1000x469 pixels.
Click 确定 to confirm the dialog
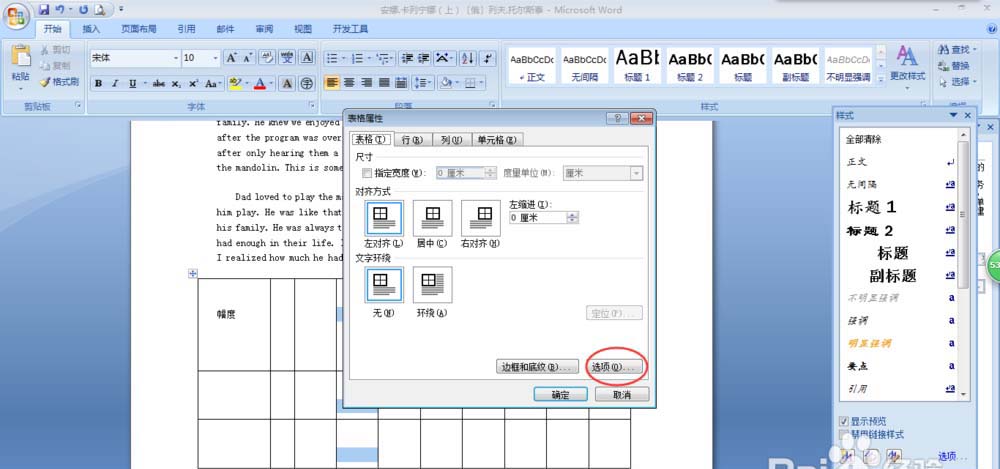point(561,395)
